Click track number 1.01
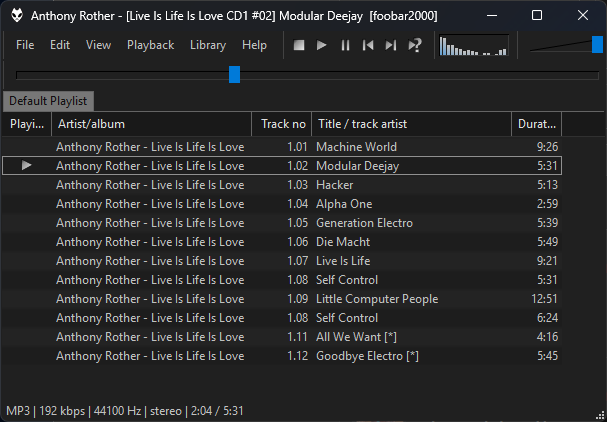607x422 pixels. tap(297, 147)
